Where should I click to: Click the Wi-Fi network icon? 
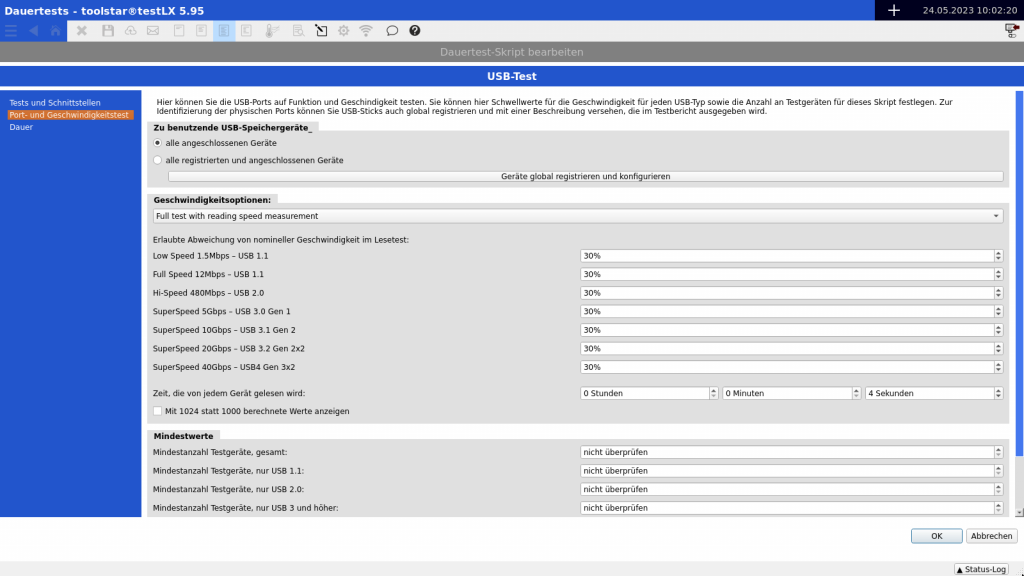coord(366,31)
